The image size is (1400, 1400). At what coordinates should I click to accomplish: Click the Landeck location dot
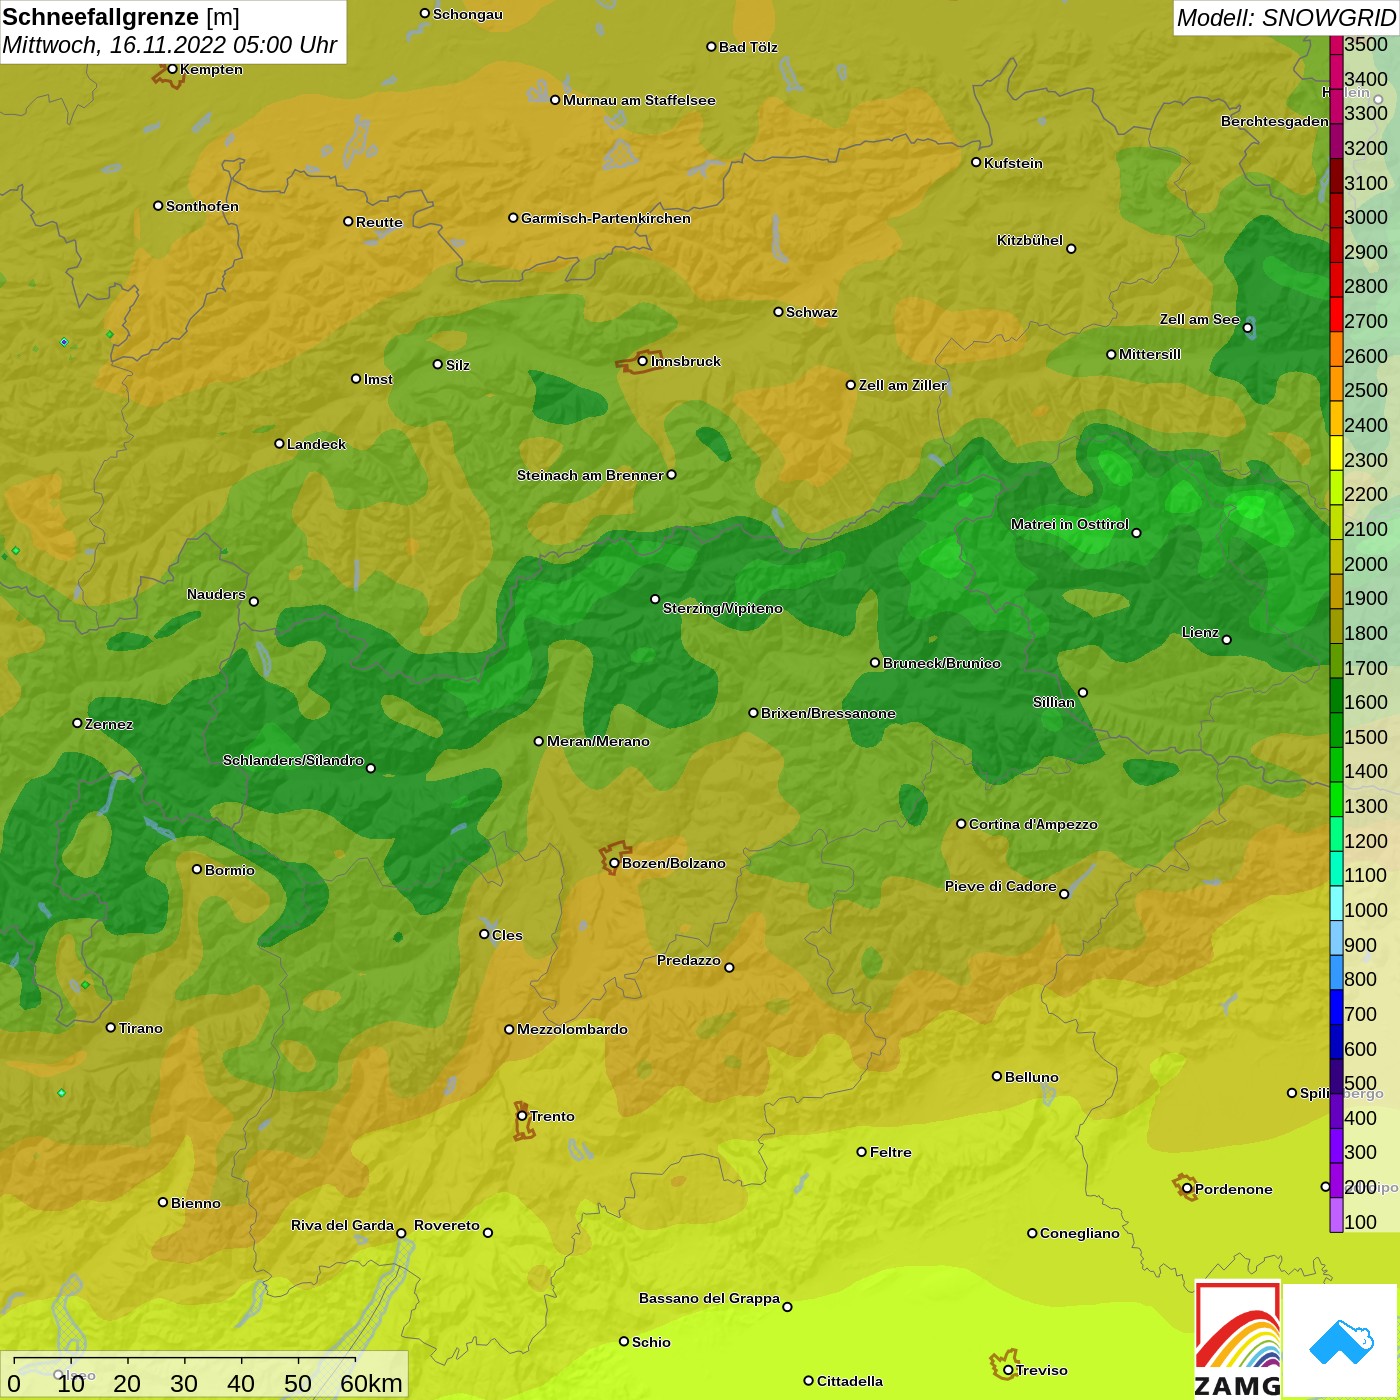click(279, 443)
